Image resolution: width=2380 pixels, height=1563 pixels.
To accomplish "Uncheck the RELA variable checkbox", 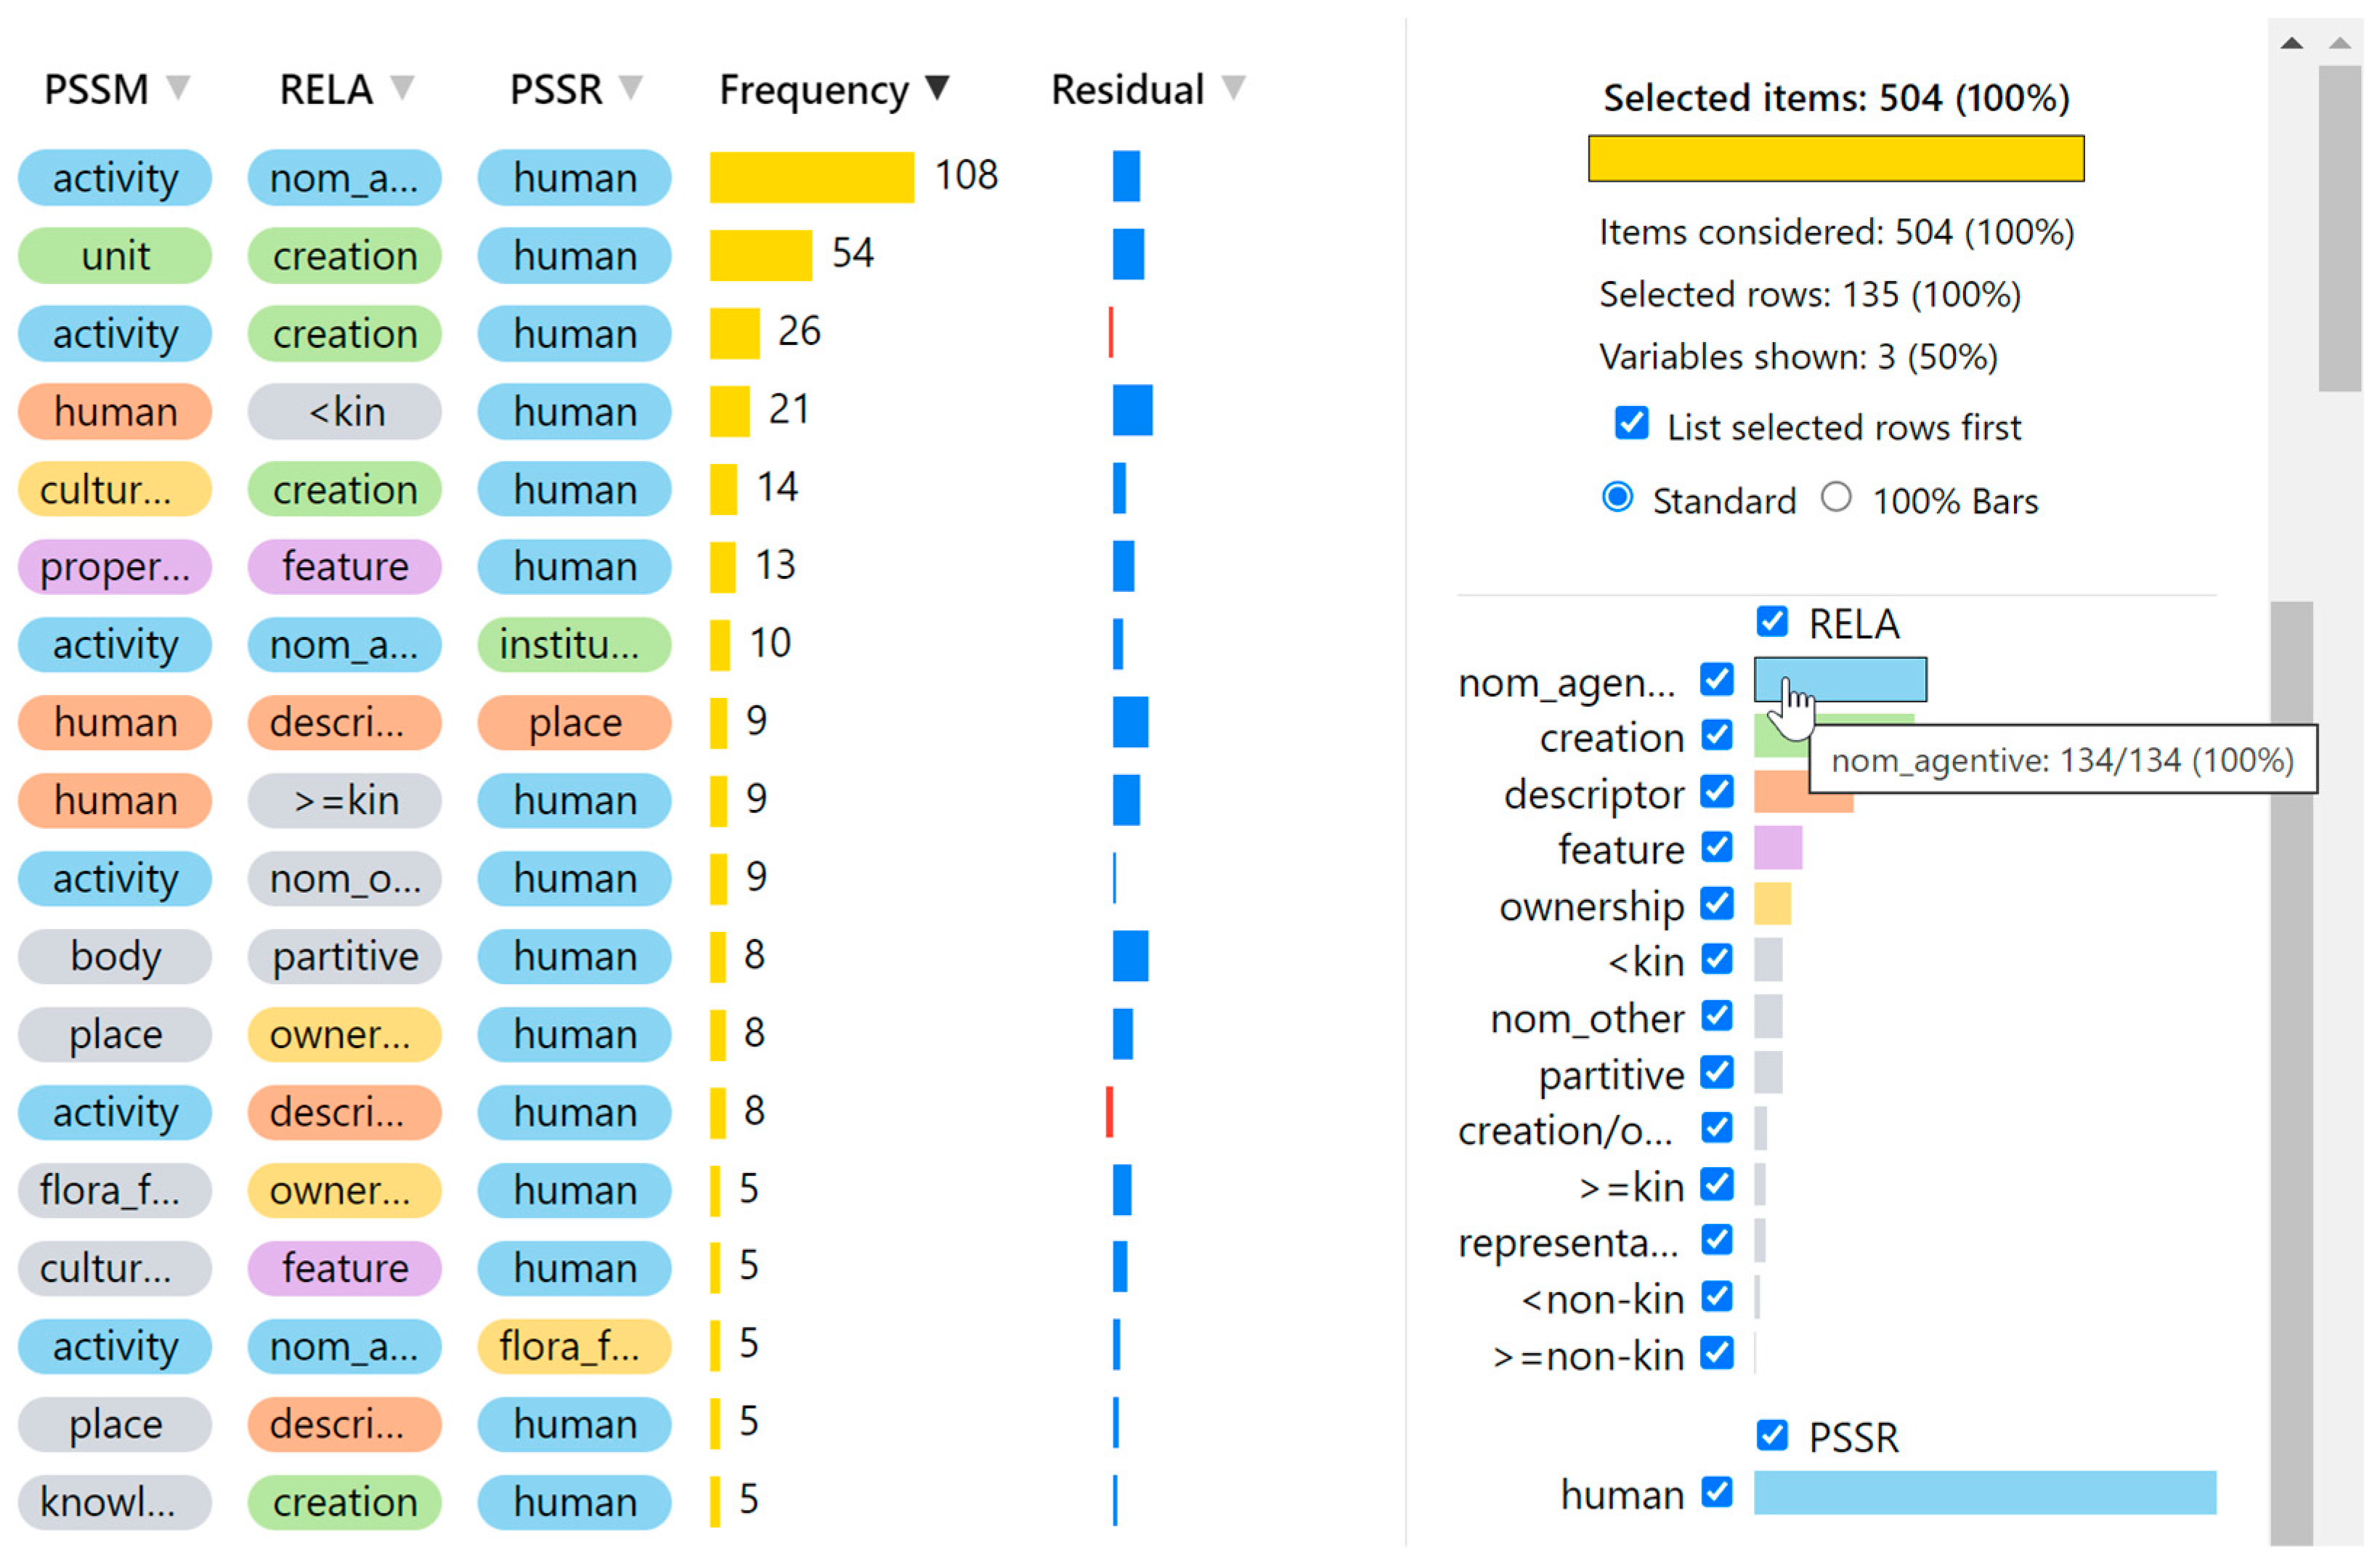I will [x=1772, y=621].
